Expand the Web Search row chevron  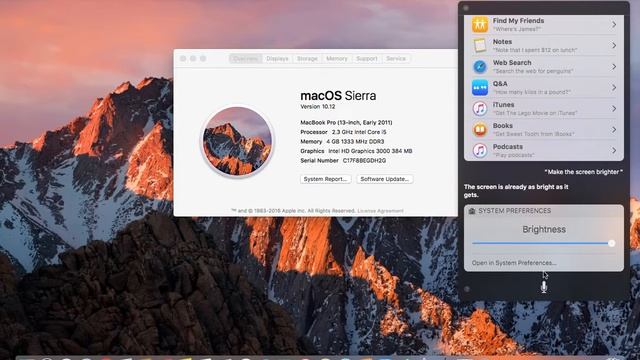point(614,67)
